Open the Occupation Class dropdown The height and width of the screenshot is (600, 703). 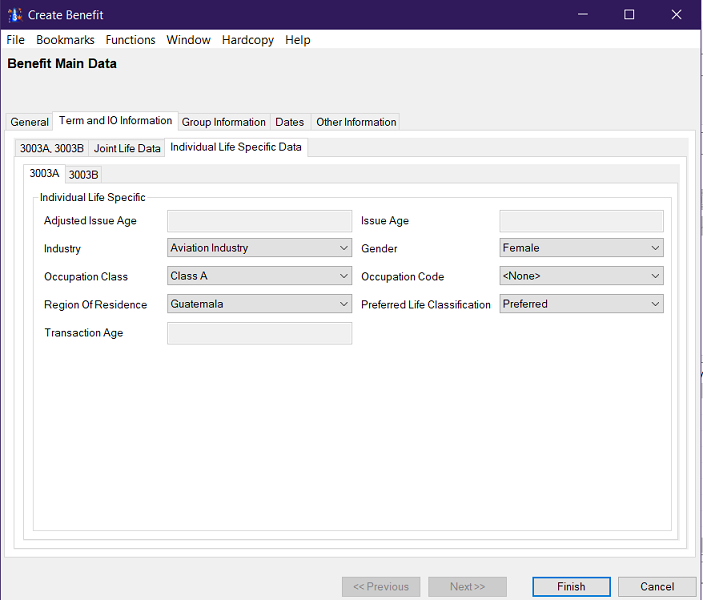(259, 276)
